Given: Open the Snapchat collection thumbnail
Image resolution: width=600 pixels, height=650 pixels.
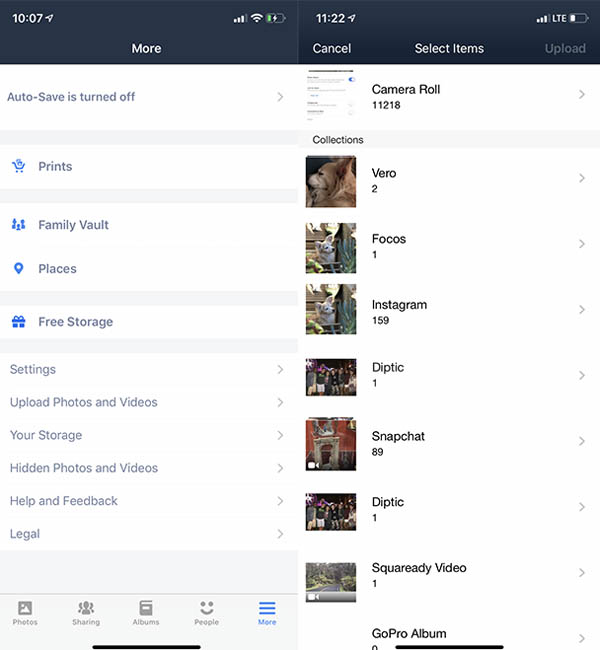Looking at the screenshot, I should [x=330, y=444].
